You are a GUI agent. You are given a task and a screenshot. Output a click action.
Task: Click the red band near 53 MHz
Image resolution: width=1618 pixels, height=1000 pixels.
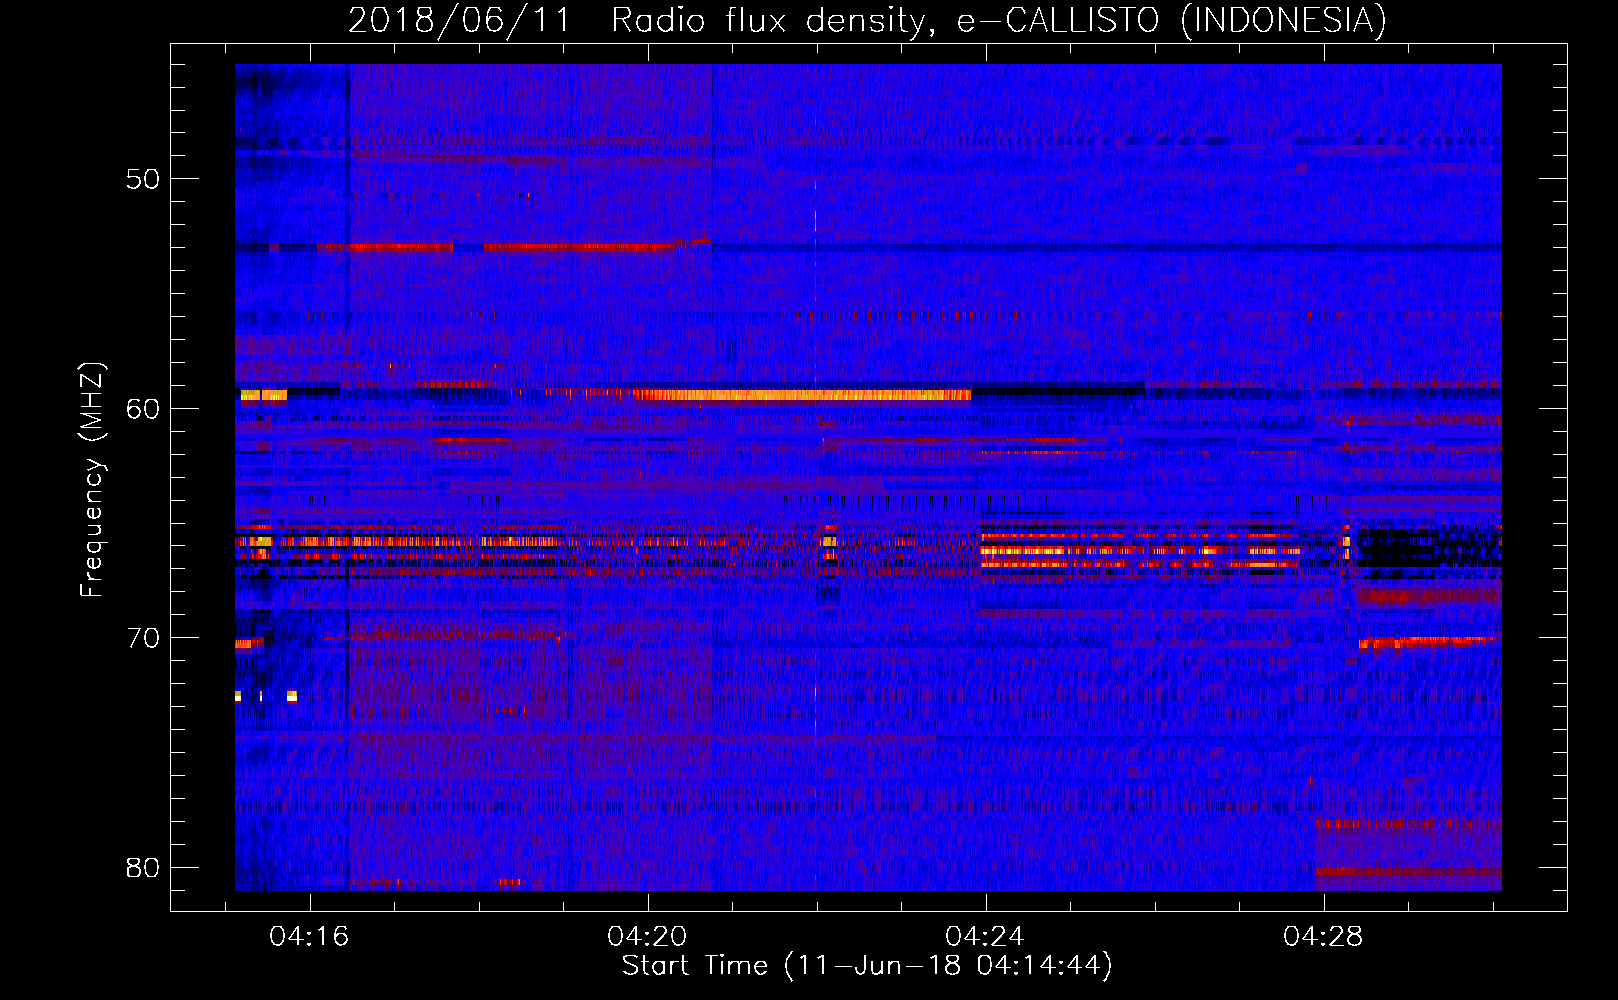[x=515, y=246]
